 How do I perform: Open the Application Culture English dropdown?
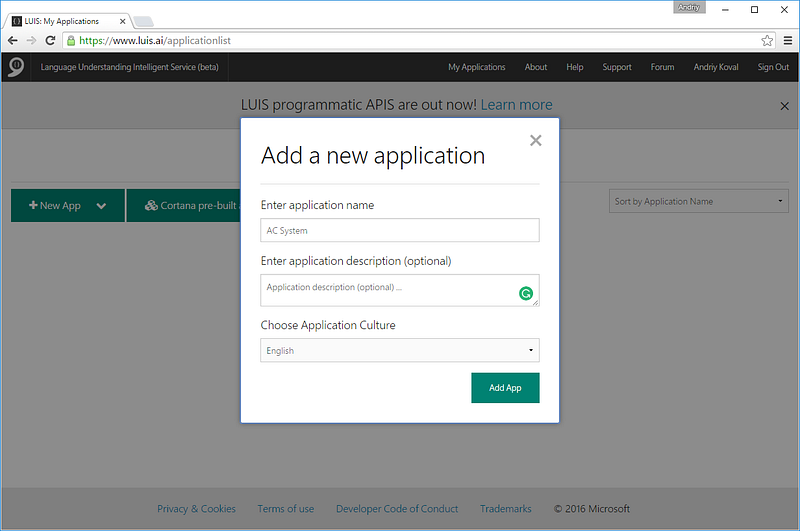399,350
